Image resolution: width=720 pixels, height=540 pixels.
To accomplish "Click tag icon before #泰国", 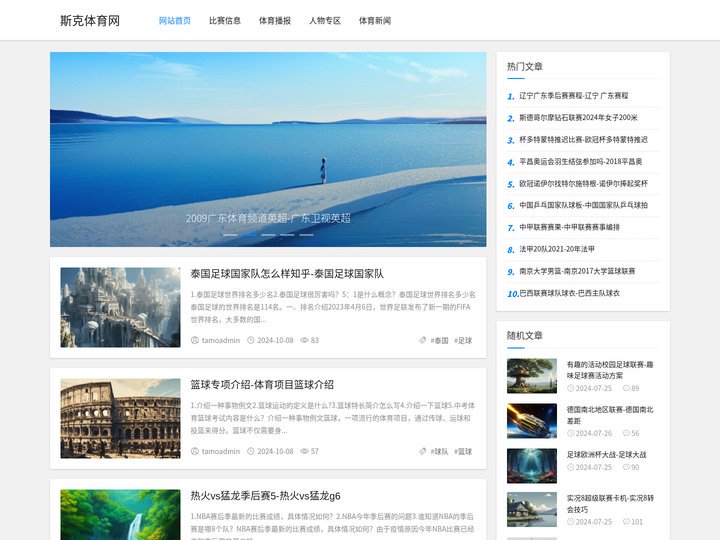I will (x=422, y=340).
